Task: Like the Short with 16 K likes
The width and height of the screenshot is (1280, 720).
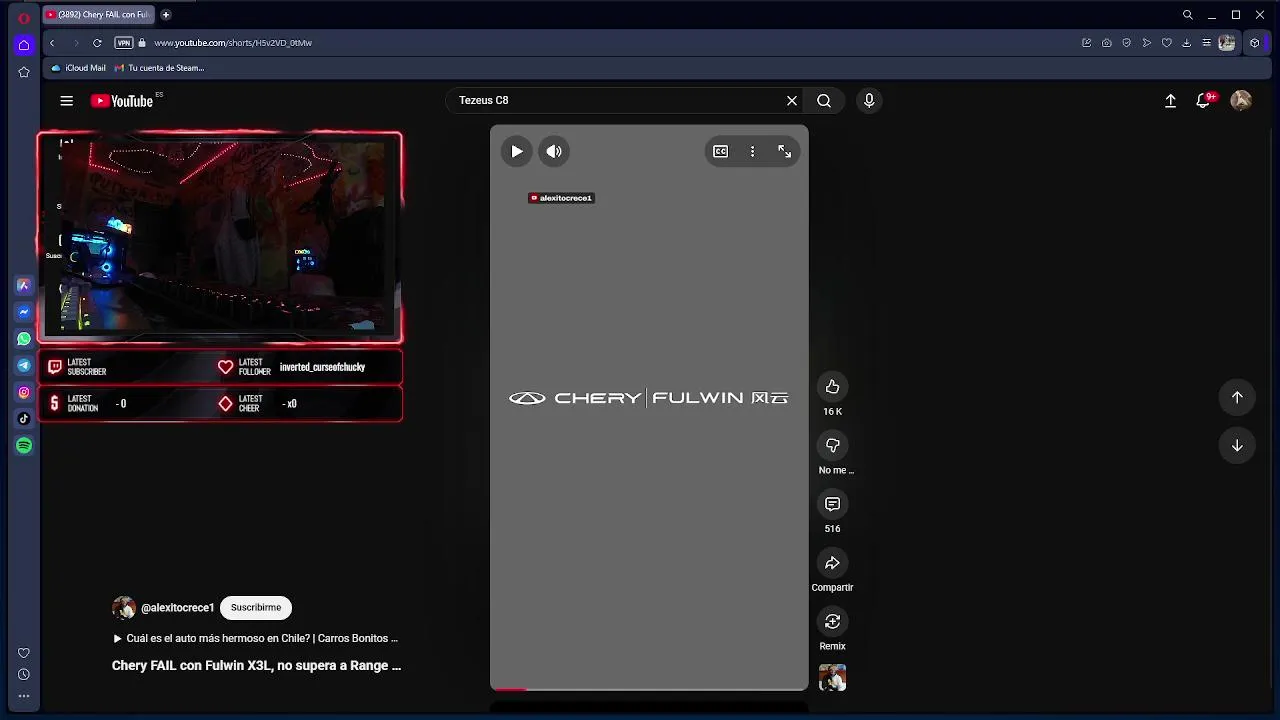Action: click(x=832, y=387)
